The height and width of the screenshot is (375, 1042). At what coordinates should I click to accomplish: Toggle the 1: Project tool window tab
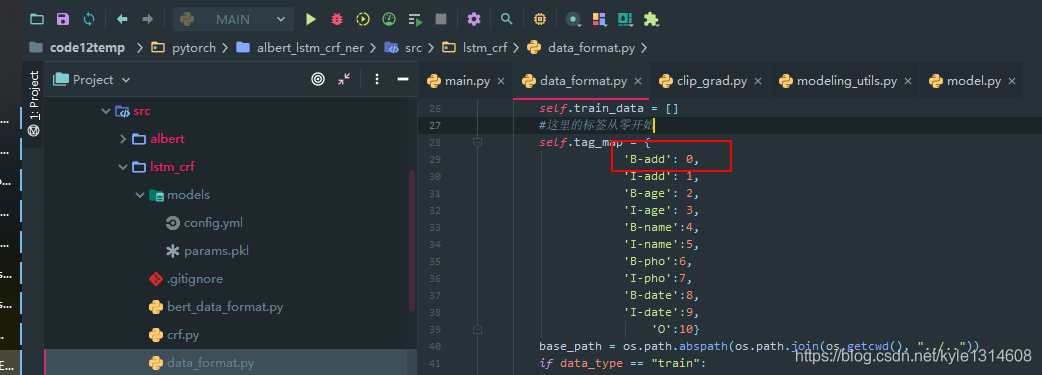pyautogui.click(x=35, y=104)
